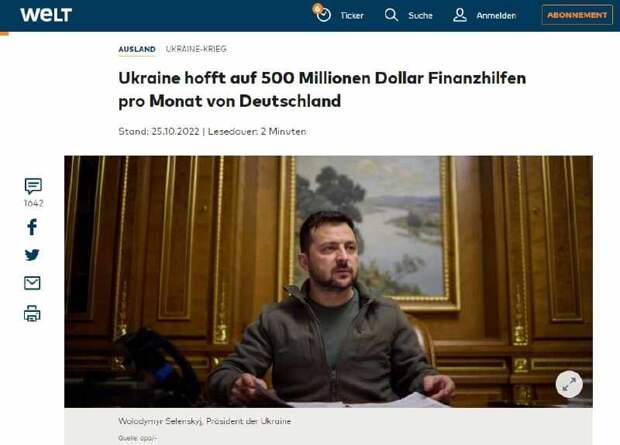Click the Anmelden login link

pos(496,15)
